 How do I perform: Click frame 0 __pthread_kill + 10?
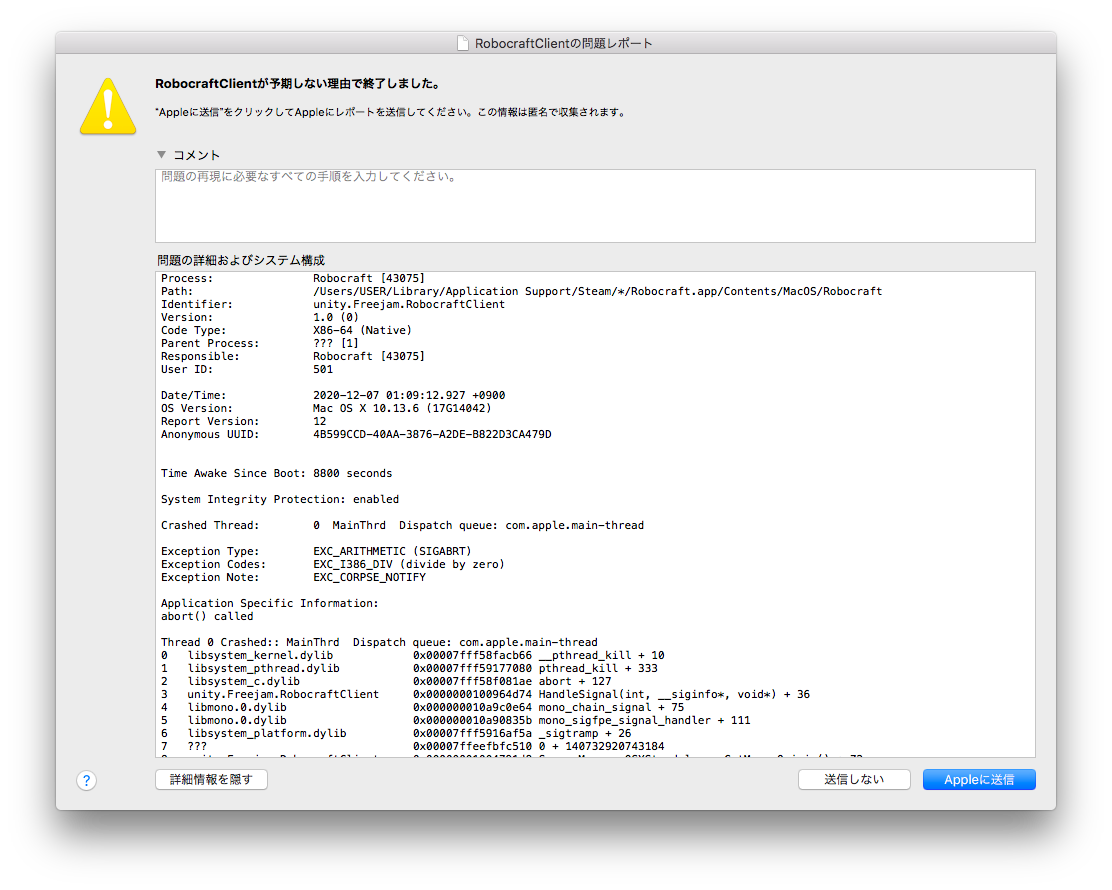click(413, 655)
